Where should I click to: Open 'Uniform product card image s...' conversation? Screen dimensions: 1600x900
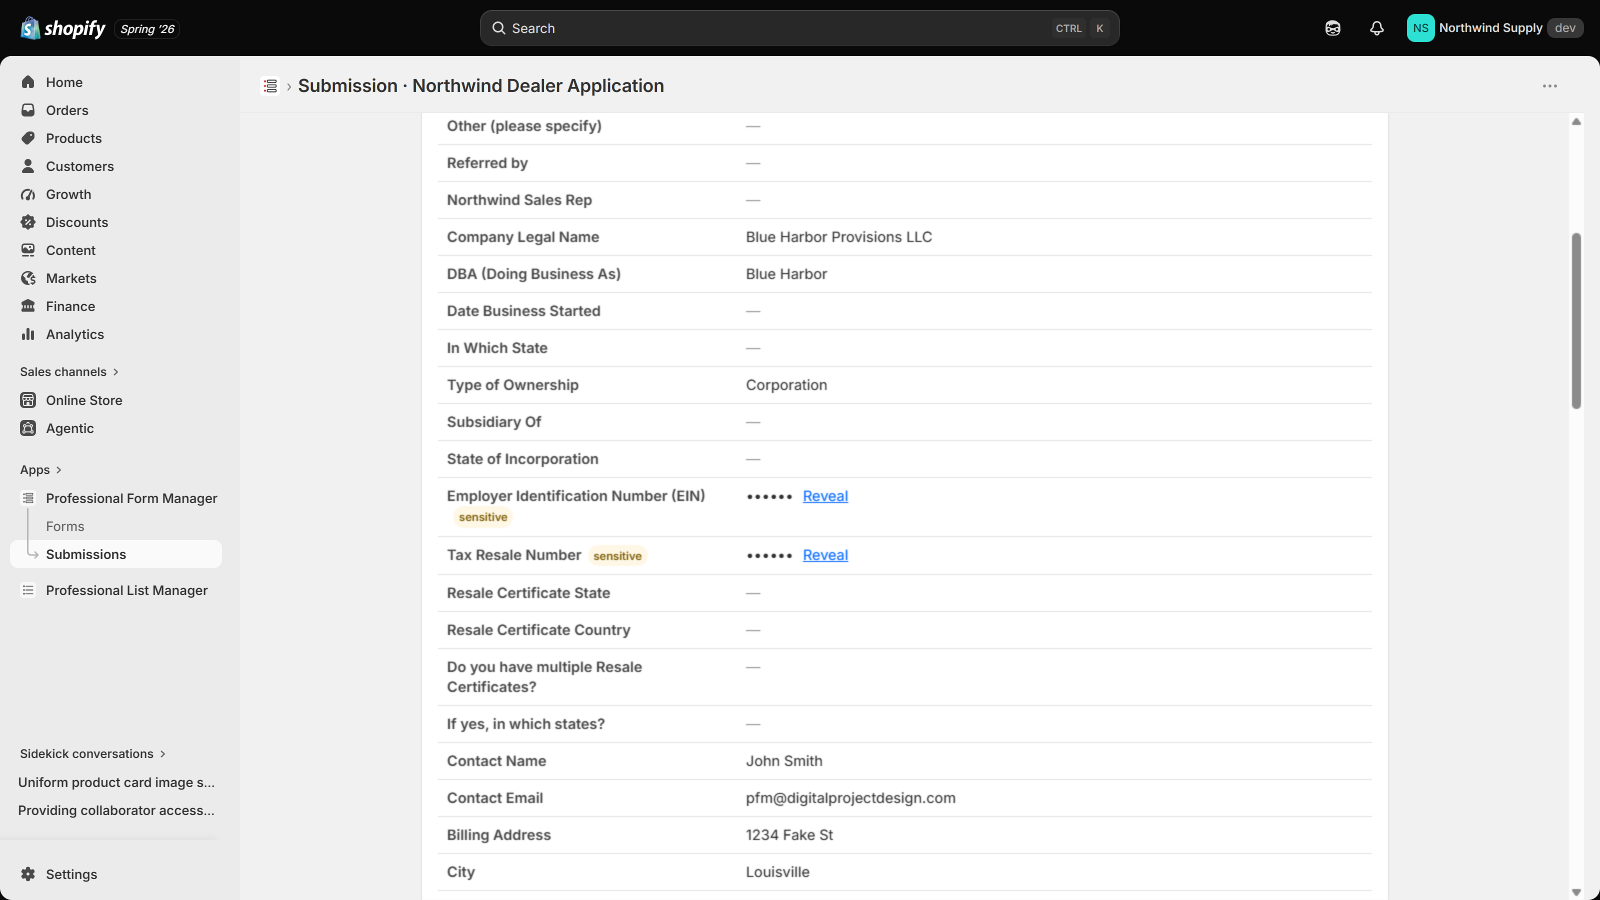(116, 782)
